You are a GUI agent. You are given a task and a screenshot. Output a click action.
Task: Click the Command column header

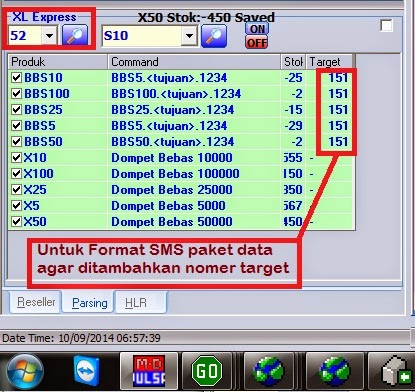(x=194, y=62)
